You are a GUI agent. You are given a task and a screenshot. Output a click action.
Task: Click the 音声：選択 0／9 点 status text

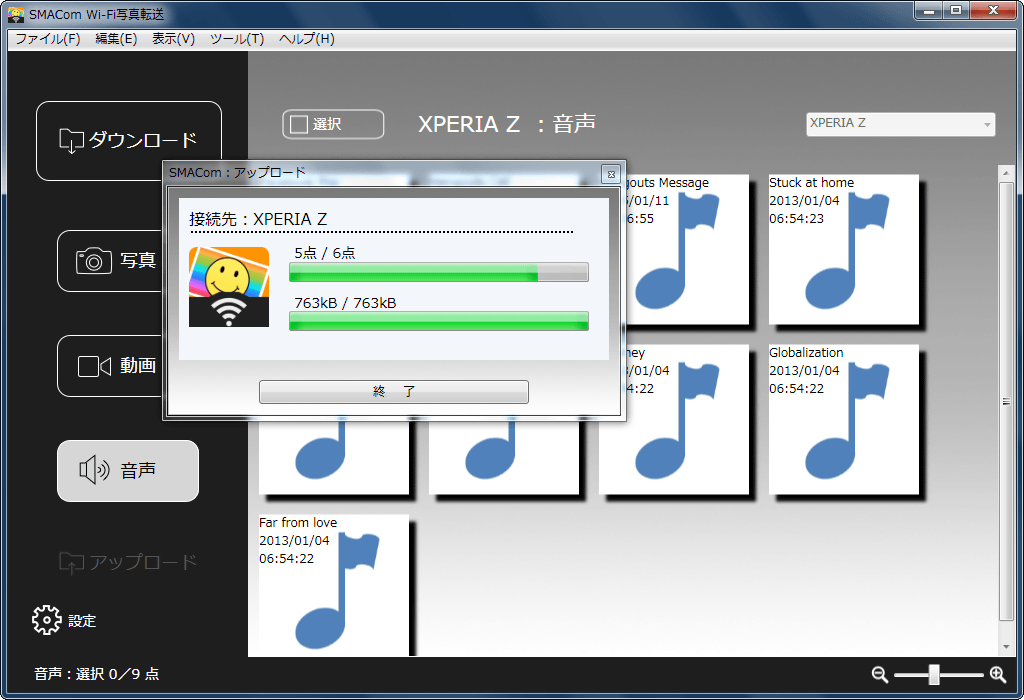[x=97, y=674]
